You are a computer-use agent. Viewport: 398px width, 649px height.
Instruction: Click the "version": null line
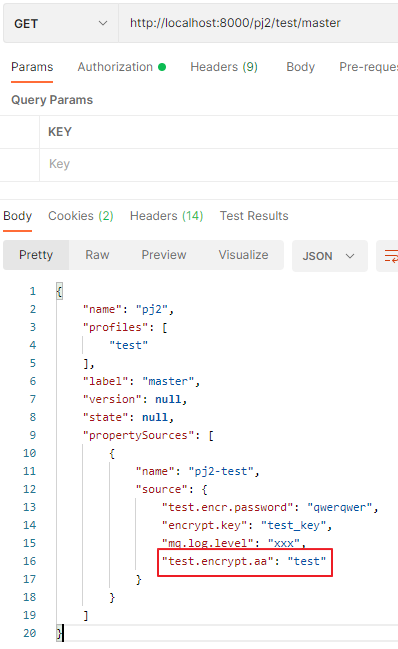click(135, 399)
